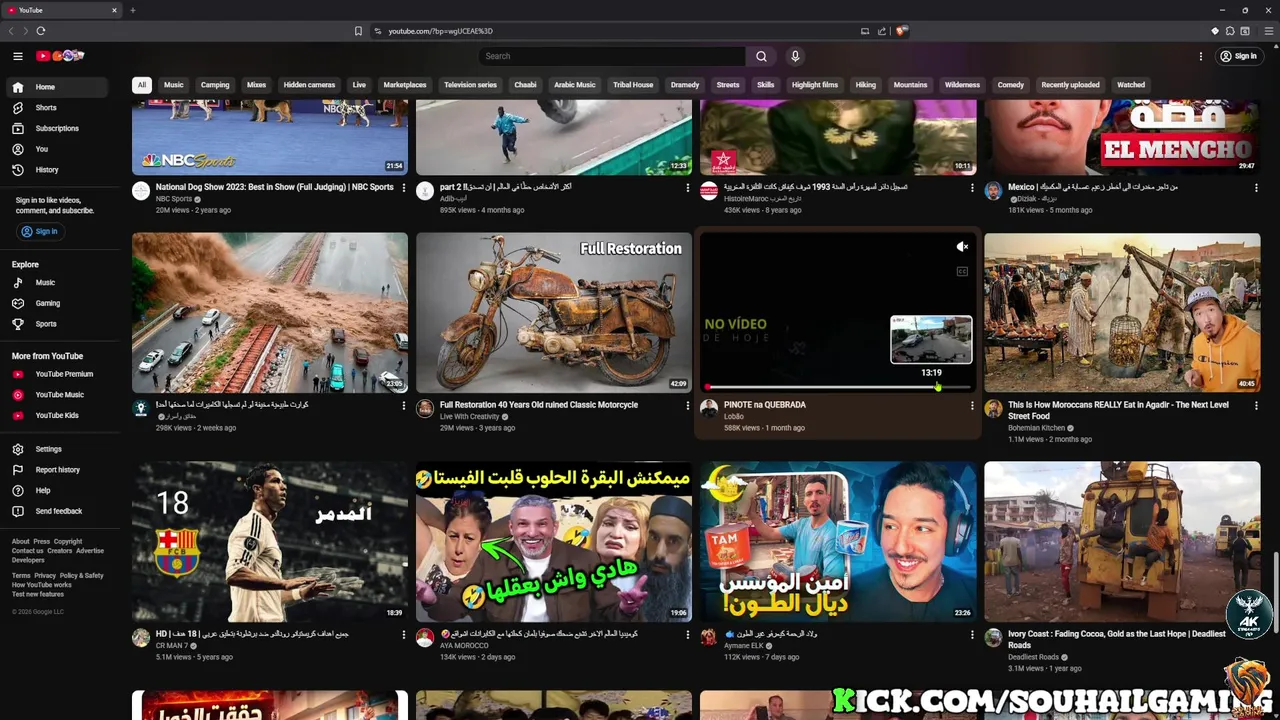Viewport: 1280px width, 720px height.
Task: Open the Ronaldo 18 Barcelona thumbnail
Action: 270,541
